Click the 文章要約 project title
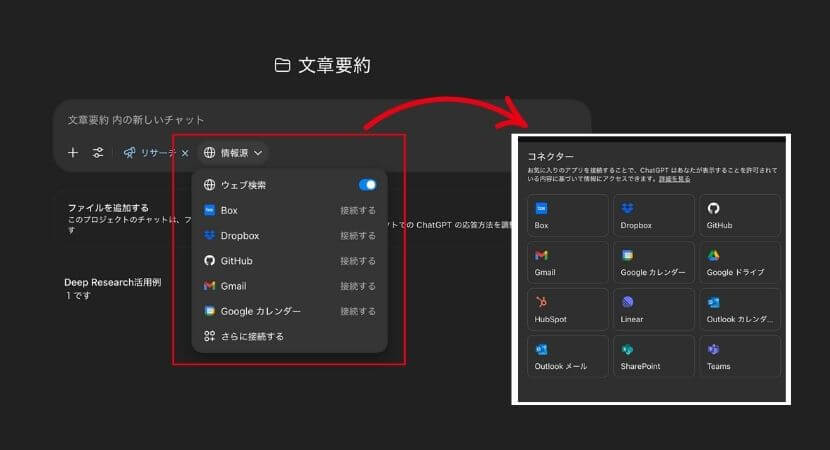830x450 pixels. 334,65
